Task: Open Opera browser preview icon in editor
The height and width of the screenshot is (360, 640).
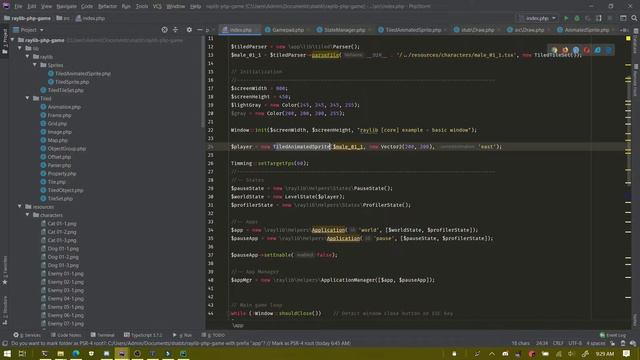Action: pos(587,50)
